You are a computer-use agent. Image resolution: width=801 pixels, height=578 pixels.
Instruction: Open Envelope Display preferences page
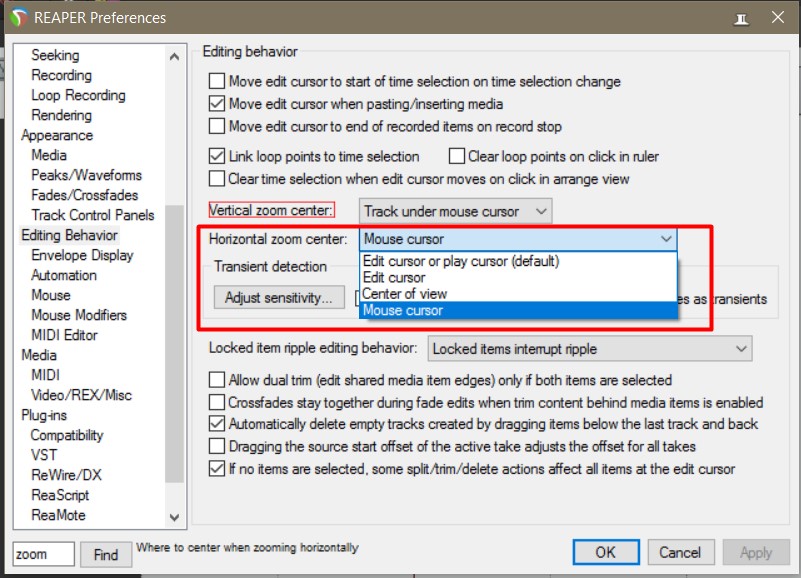tap(82, 255)
